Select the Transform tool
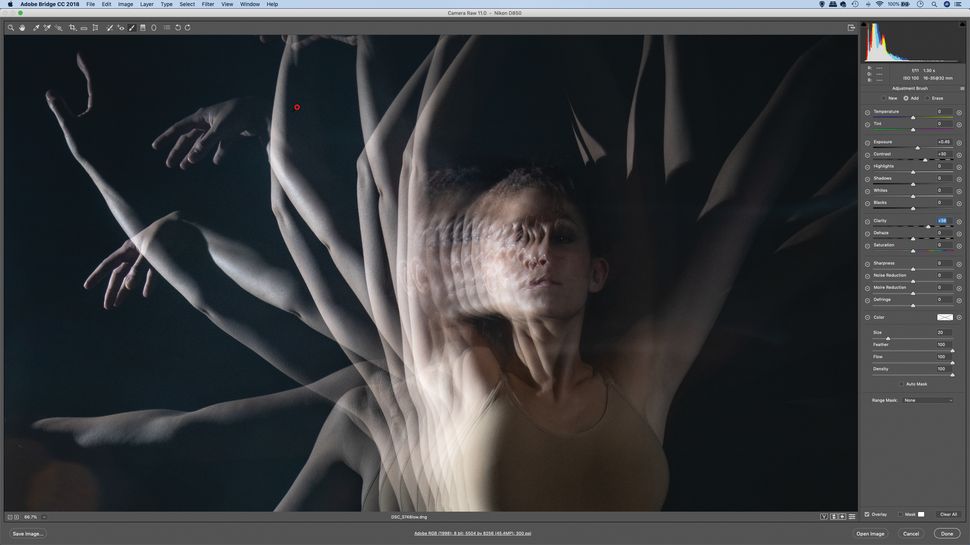 pyautogui.click(x=95, y=28)
